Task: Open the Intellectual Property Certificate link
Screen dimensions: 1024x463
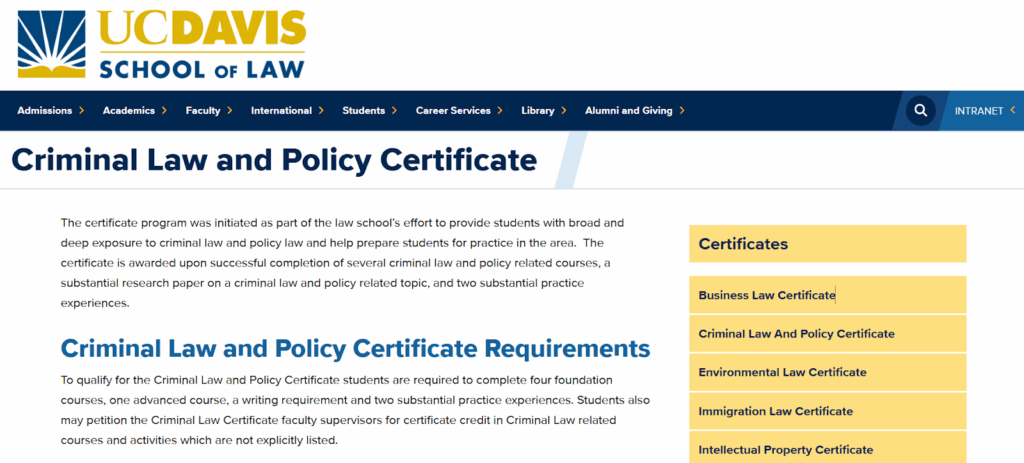Action: click(827, 448)
